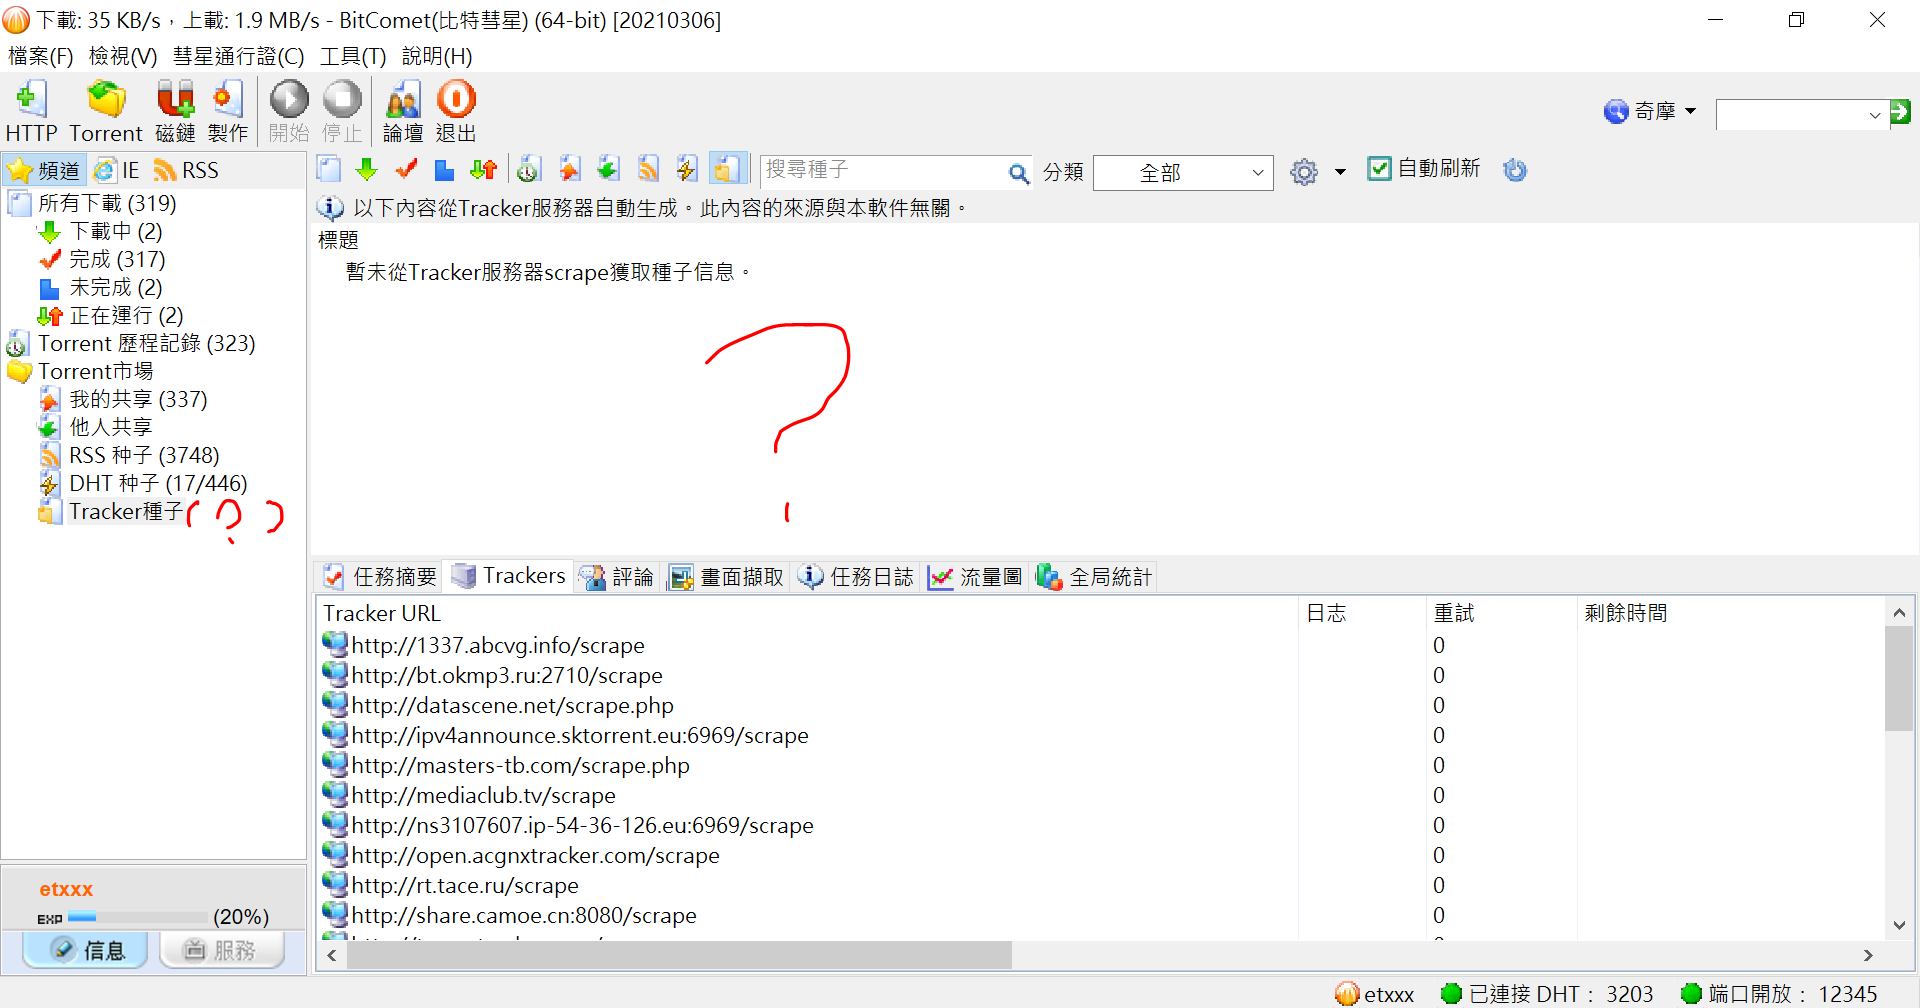The image size is (1920, 1008).
Task: Click the info icon in the notice bar
Action: 330,208
